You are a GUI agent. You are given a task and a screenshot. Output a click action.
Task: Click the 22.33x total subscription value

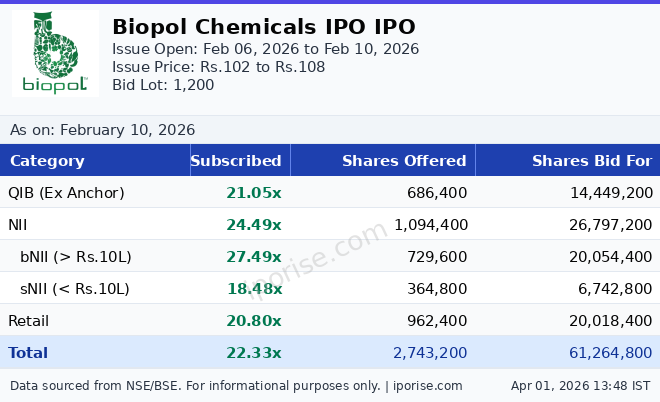253,353
